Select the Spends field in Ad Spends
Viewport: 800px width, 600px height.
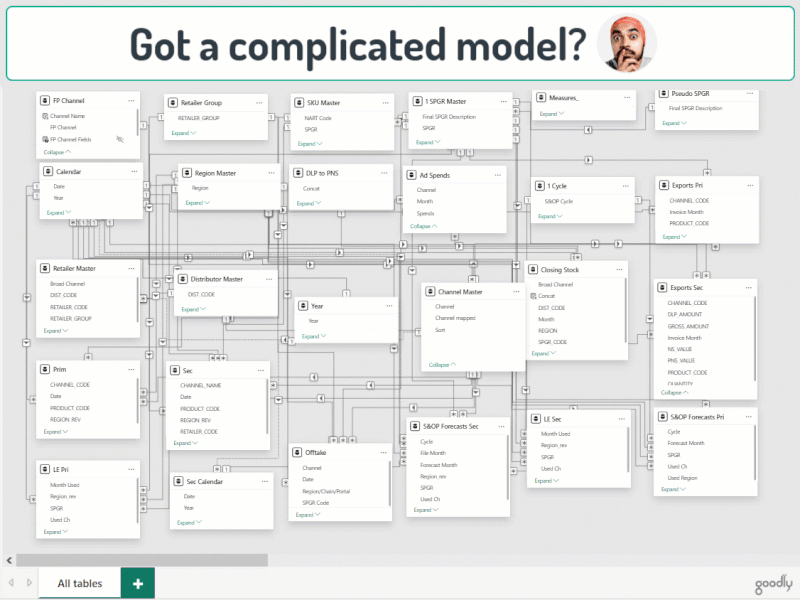click(425, 213)
